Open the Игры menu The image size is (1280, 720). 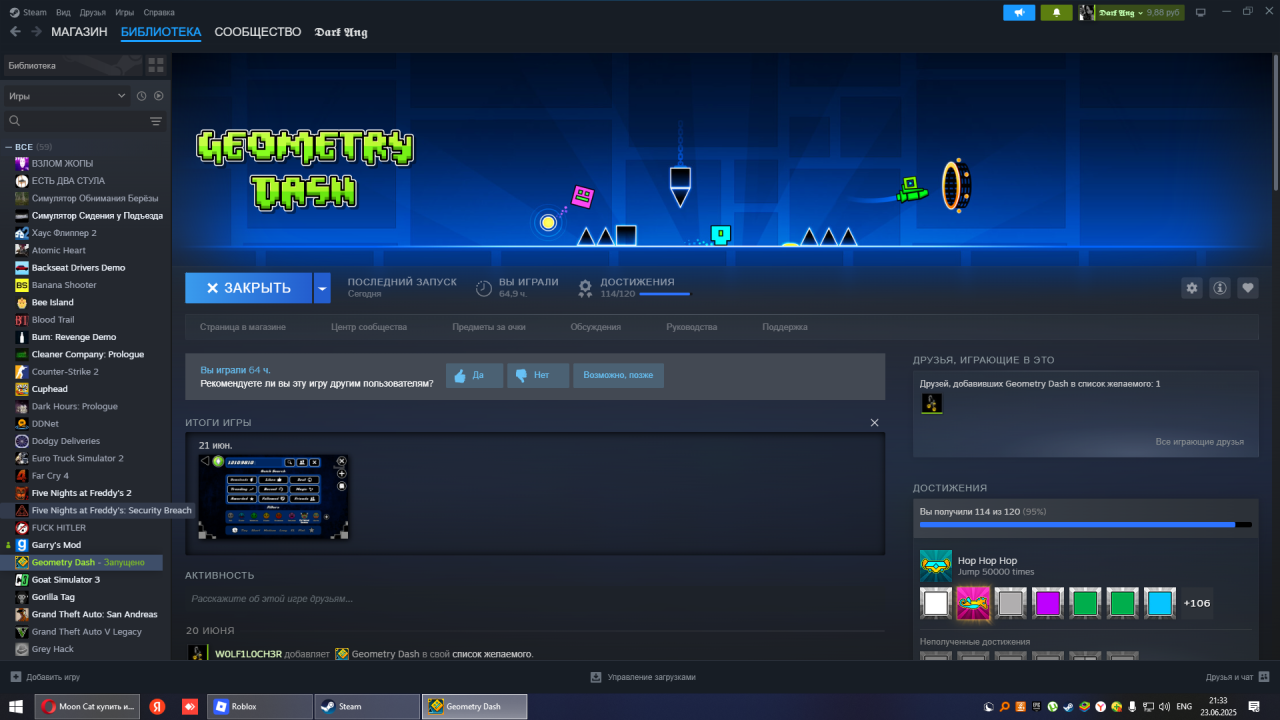click(x=125, y=12)
